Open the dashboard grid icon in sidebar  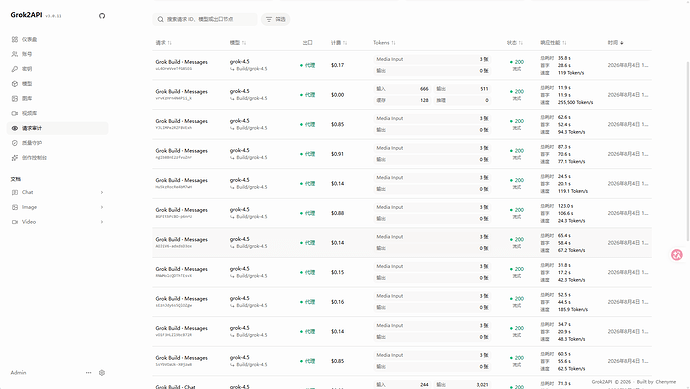pyautogui.click(x=15, y=39)
